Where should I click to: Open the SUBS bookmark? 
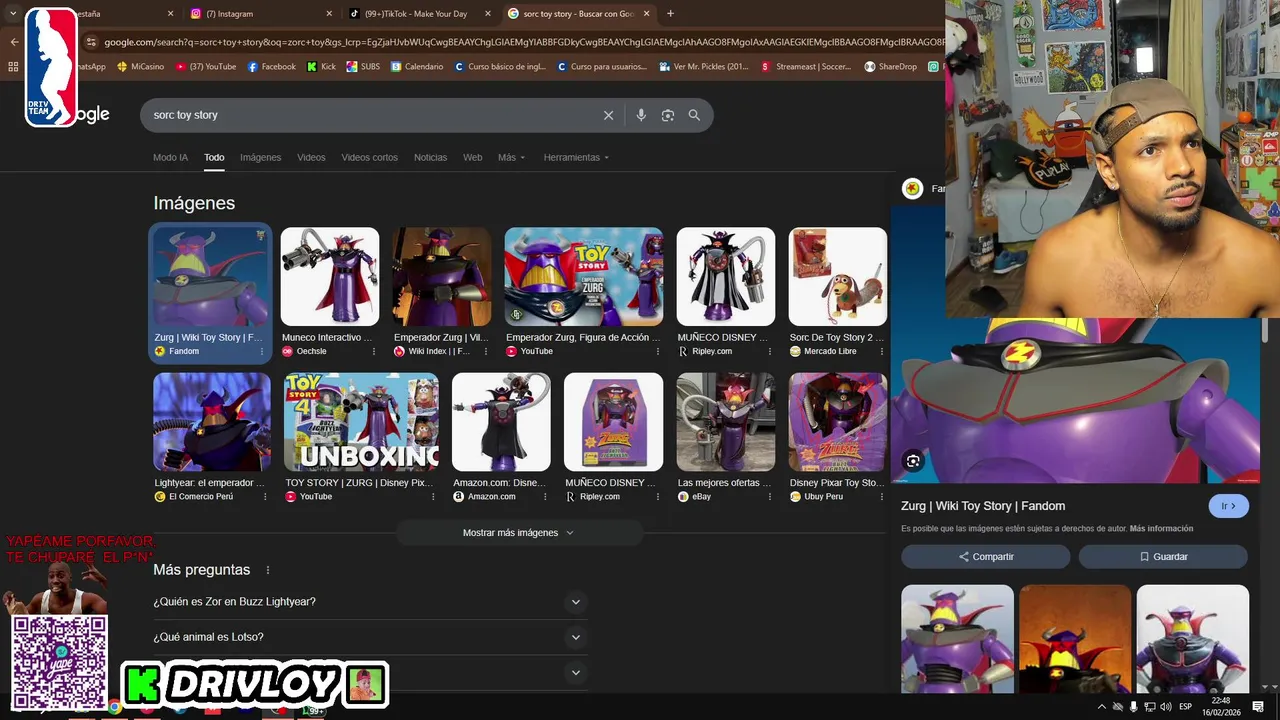(364, 67)
